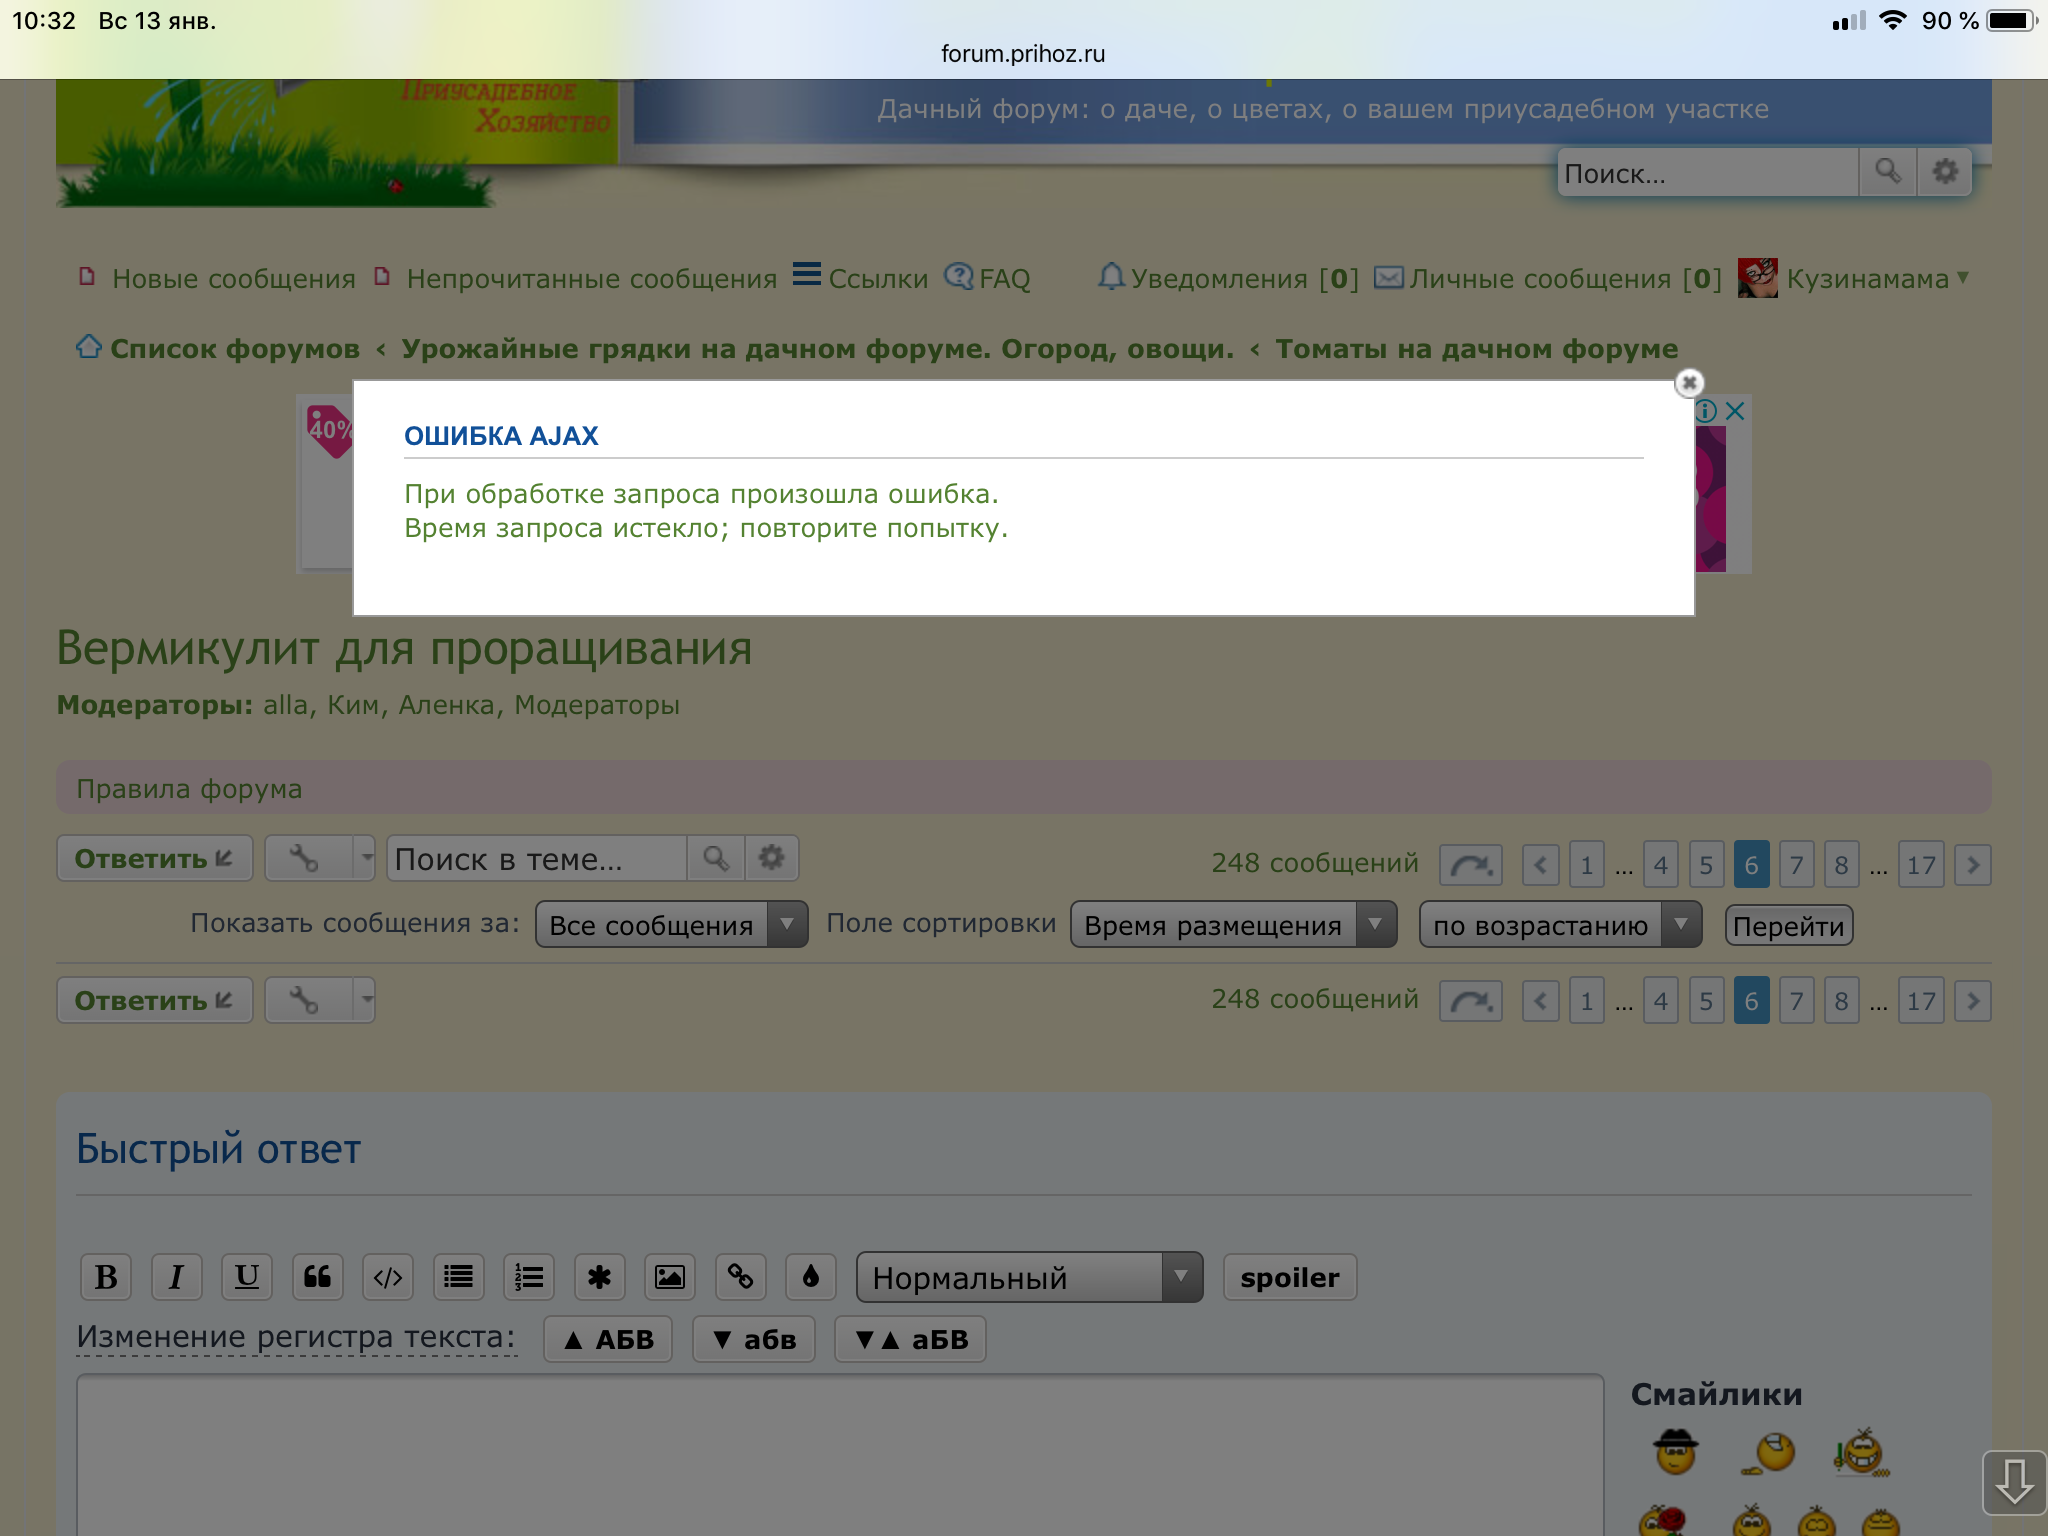Open the Время размещения sort field dropdown
Screen dimensions: 2048x1536
(1232, 925)
